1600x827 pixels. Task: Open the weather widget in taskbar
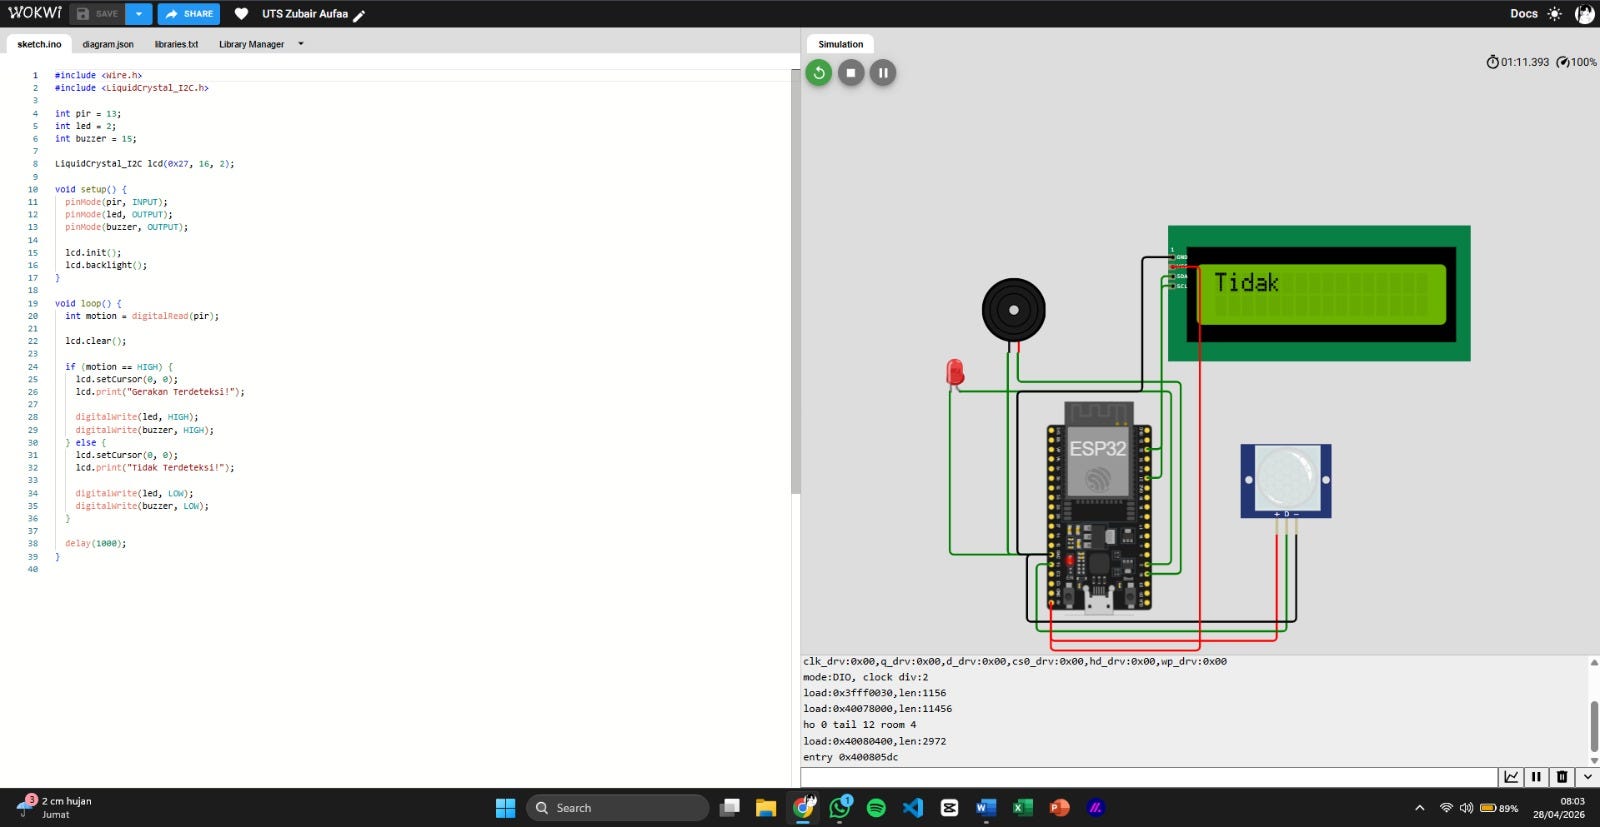(56, 807)
